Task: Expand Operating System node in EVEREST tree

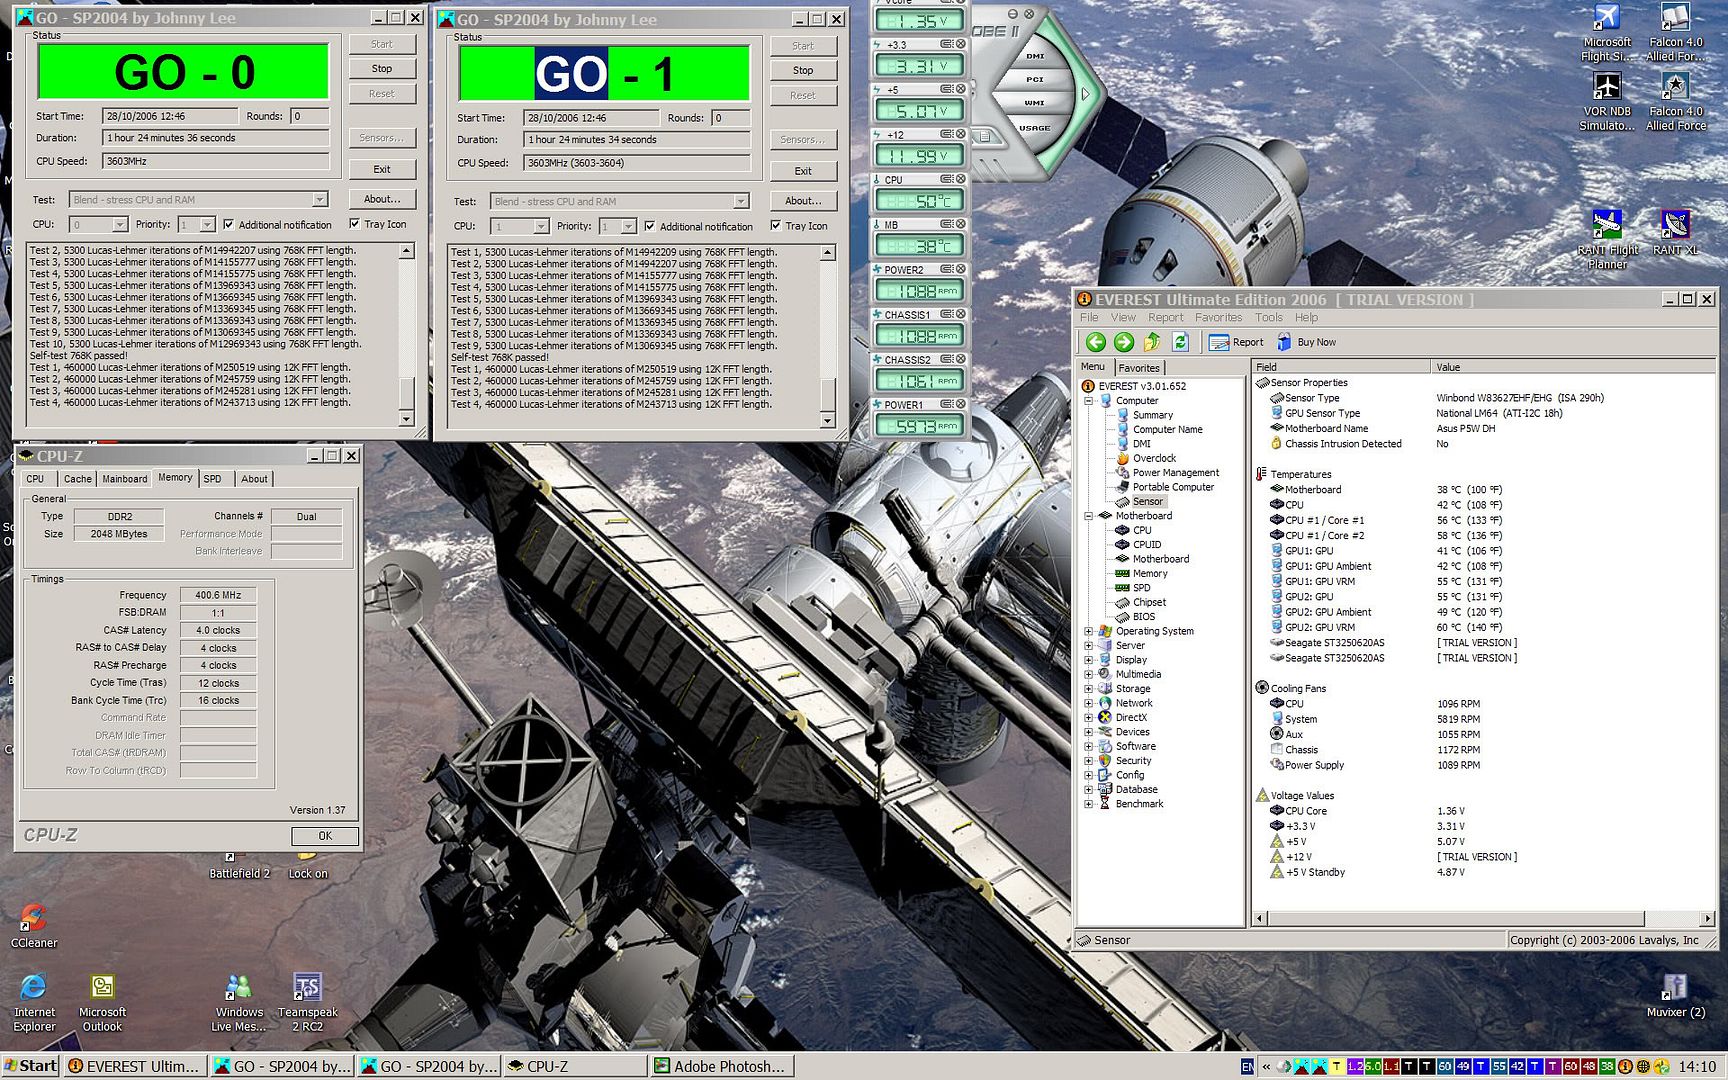Action: coord(1089,632)
